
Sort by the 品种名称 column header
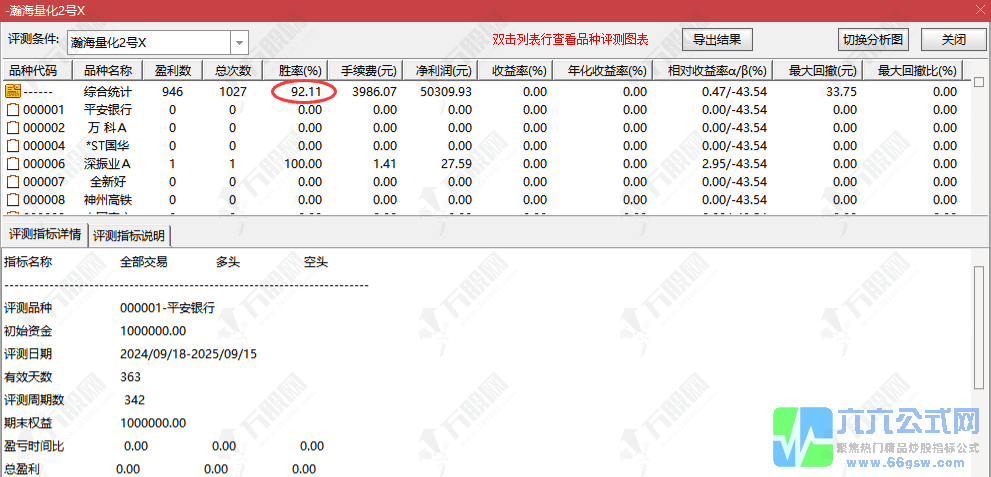108,69
